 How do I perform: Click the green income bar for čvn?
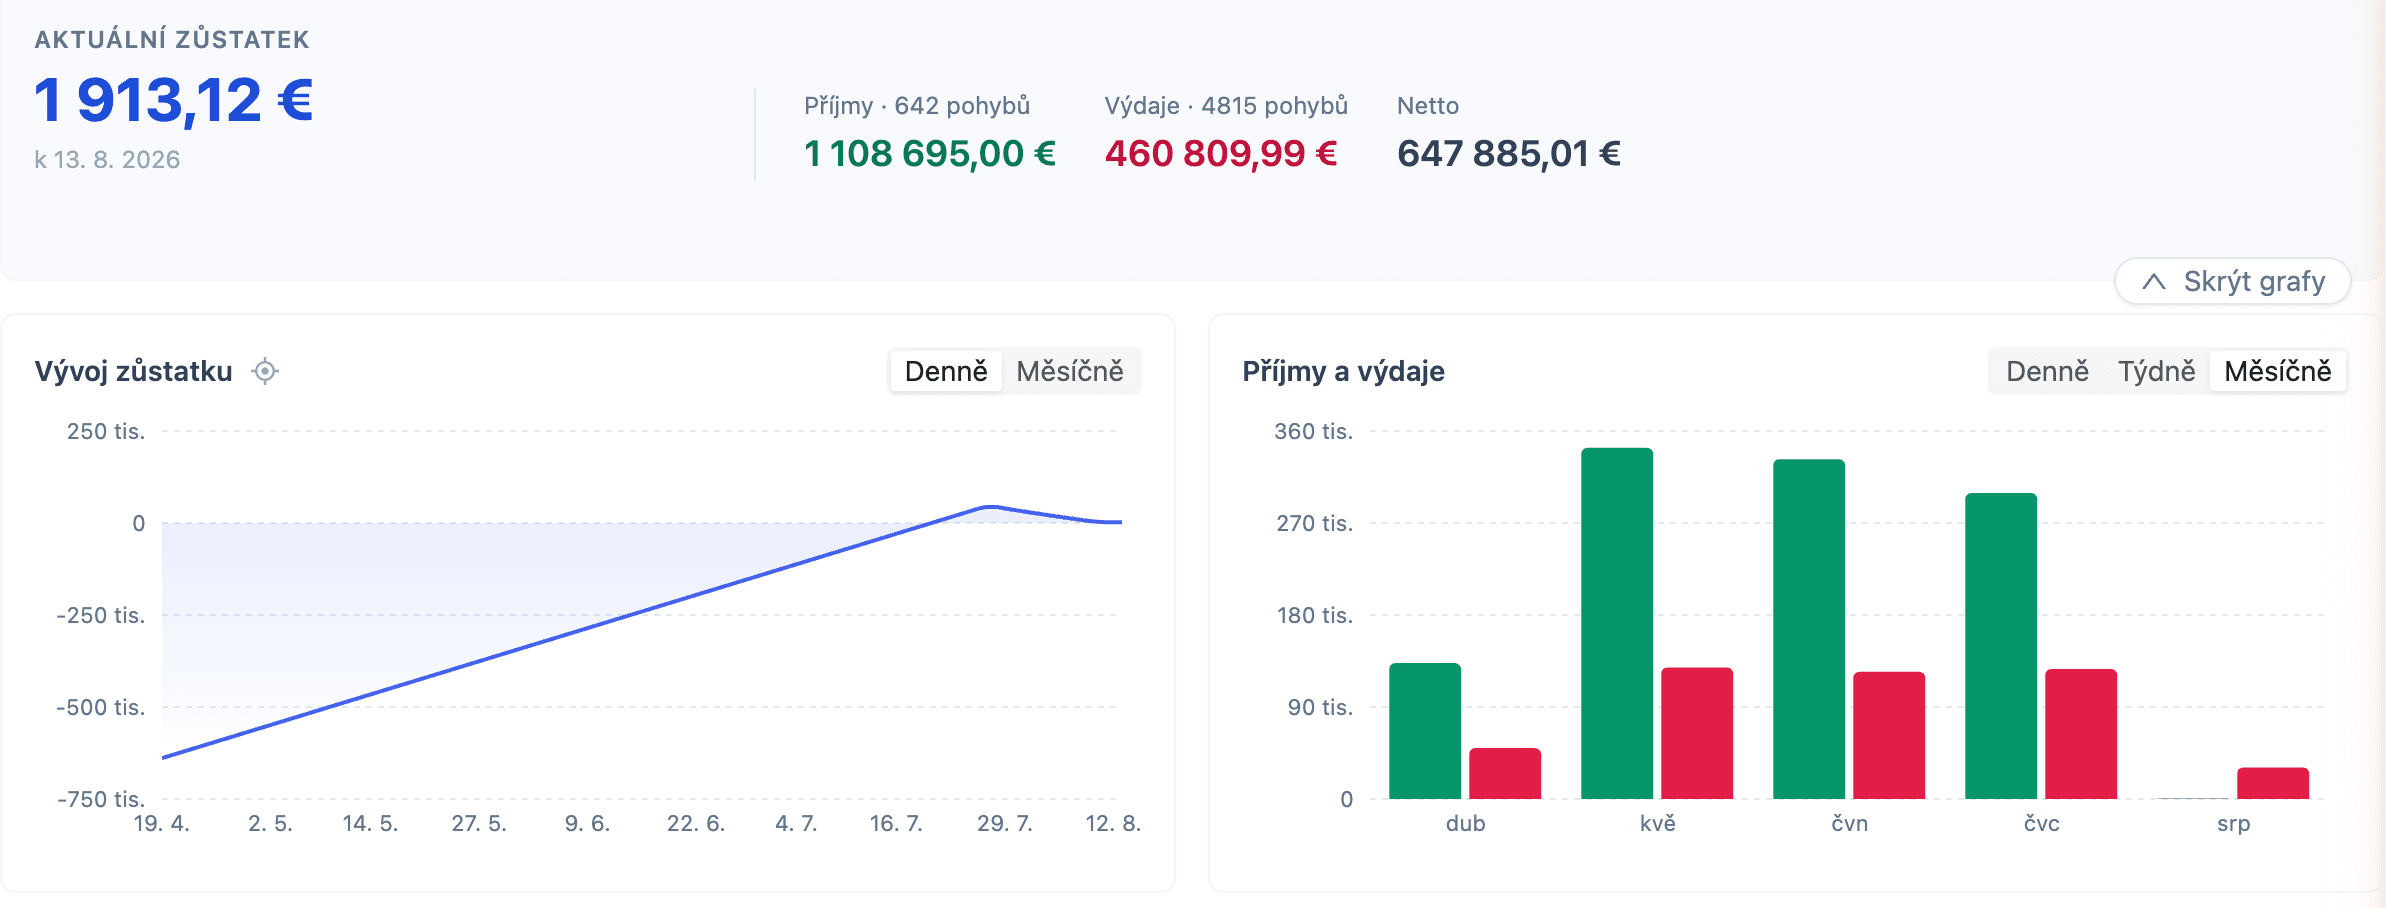pyautogui.click(x=1809, y=629)
